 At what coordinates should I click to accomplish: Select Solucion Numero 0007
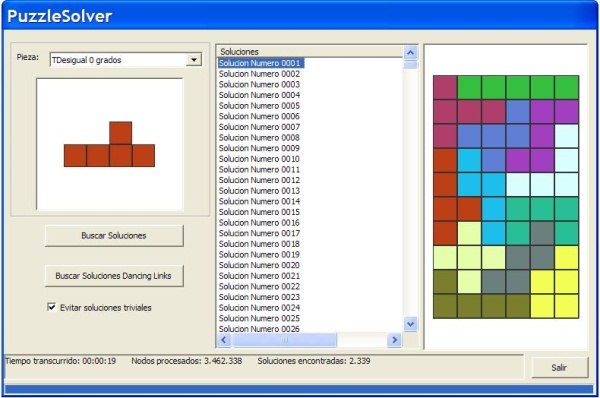pos(259,127)
